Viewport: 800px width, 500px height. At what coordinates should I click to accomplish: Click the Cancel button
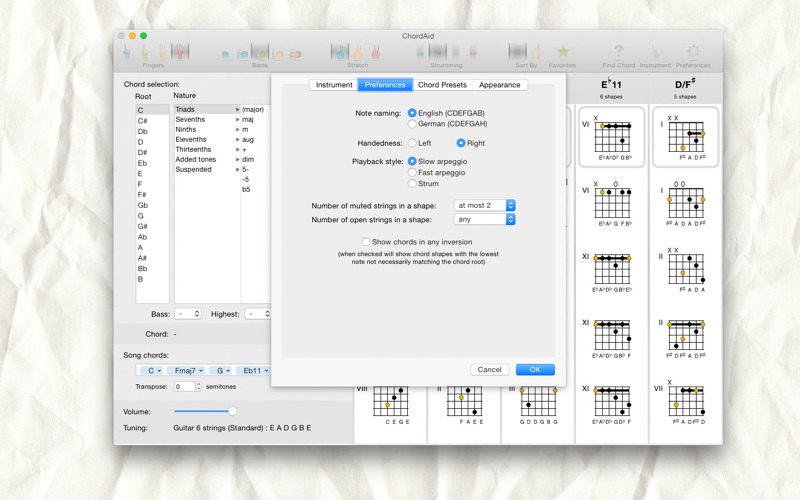pyautogui.click(x=489, y=369)
